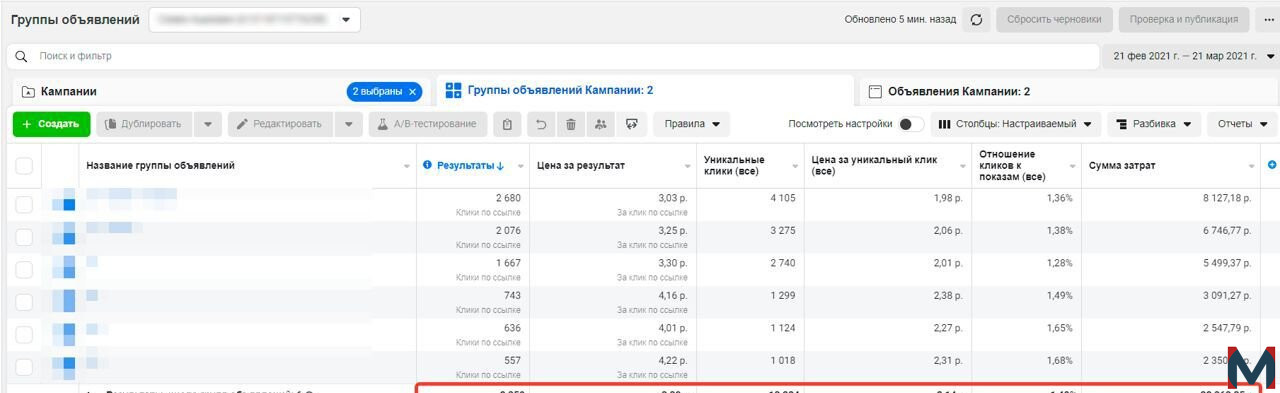Click the green Создать button
Screen dimensions: 1280x393
51,124
